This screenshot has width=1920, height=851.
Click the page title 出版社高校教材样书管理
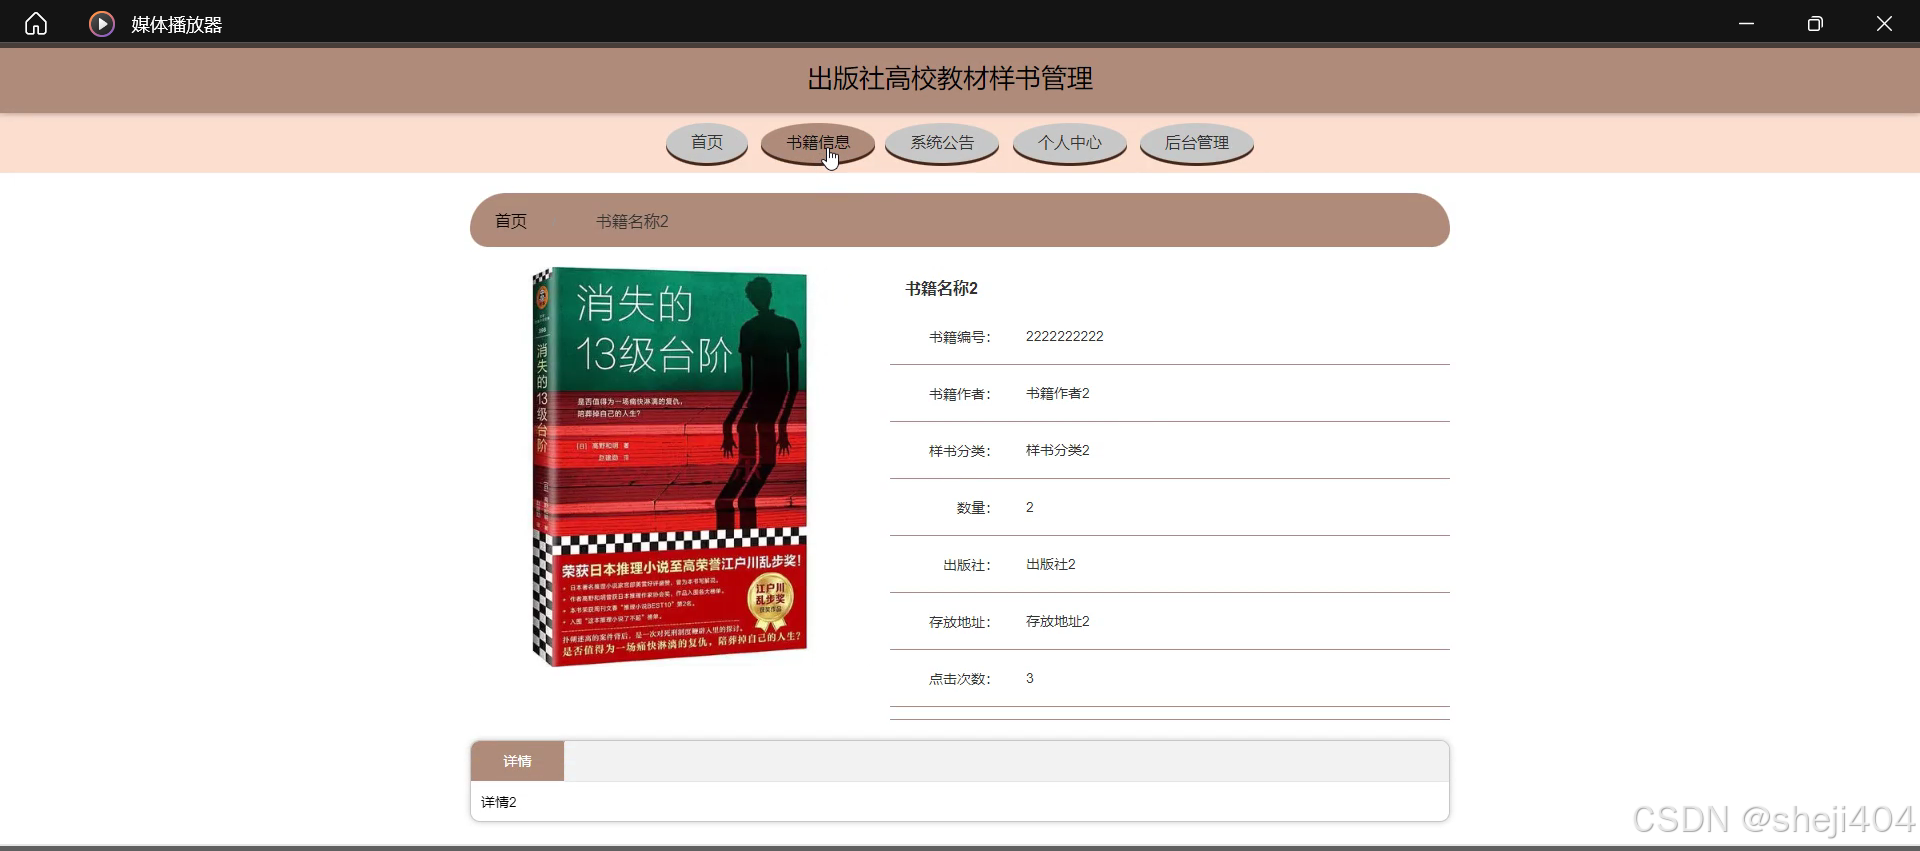point(950,79)
